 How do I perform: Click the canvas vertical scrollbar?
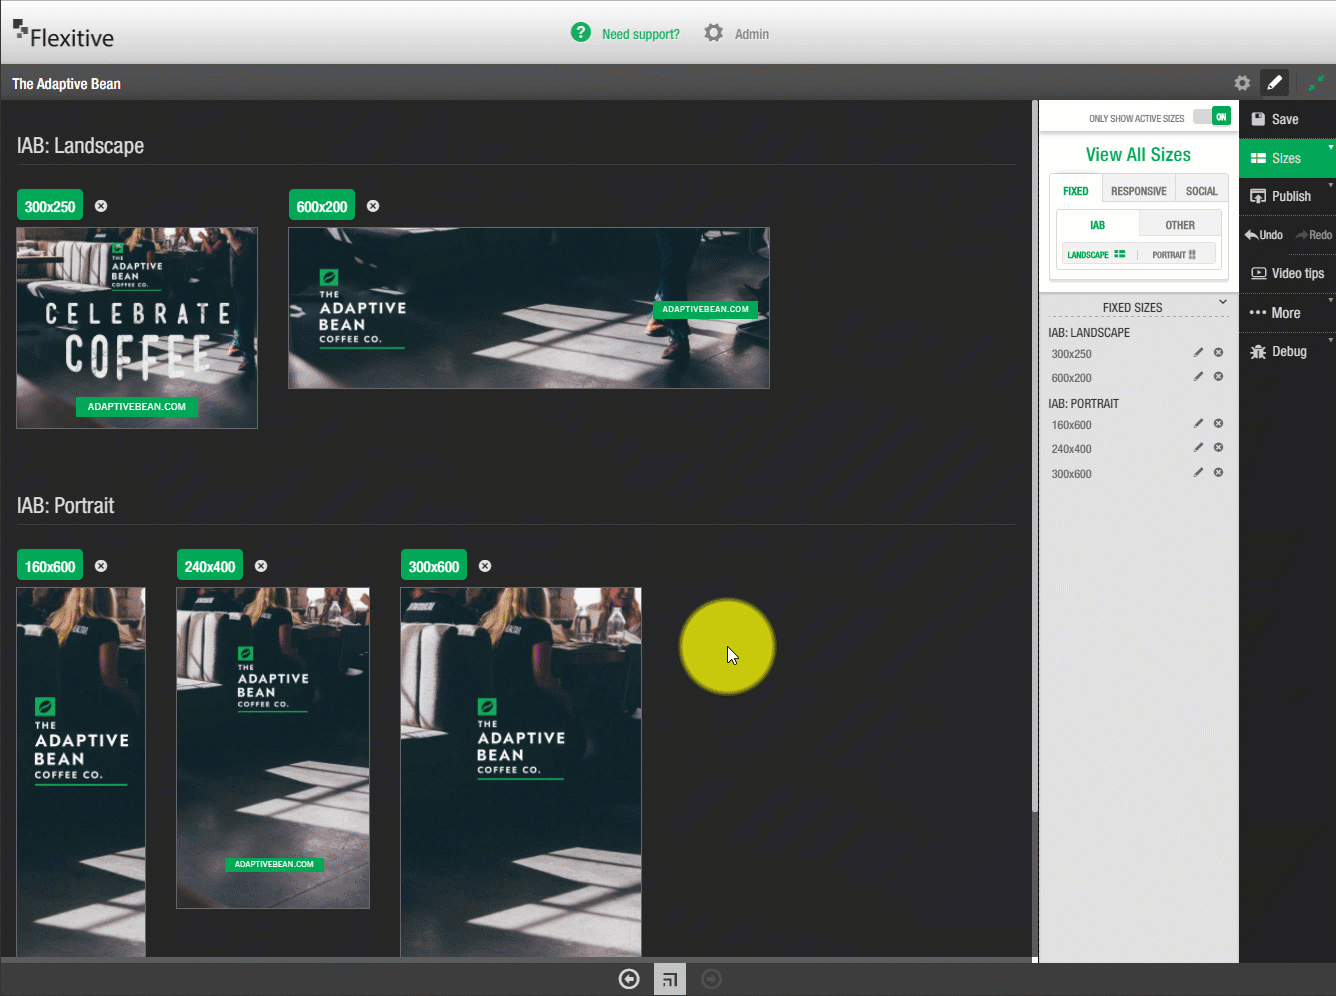pyautogui.click(x=1035, y=456)
